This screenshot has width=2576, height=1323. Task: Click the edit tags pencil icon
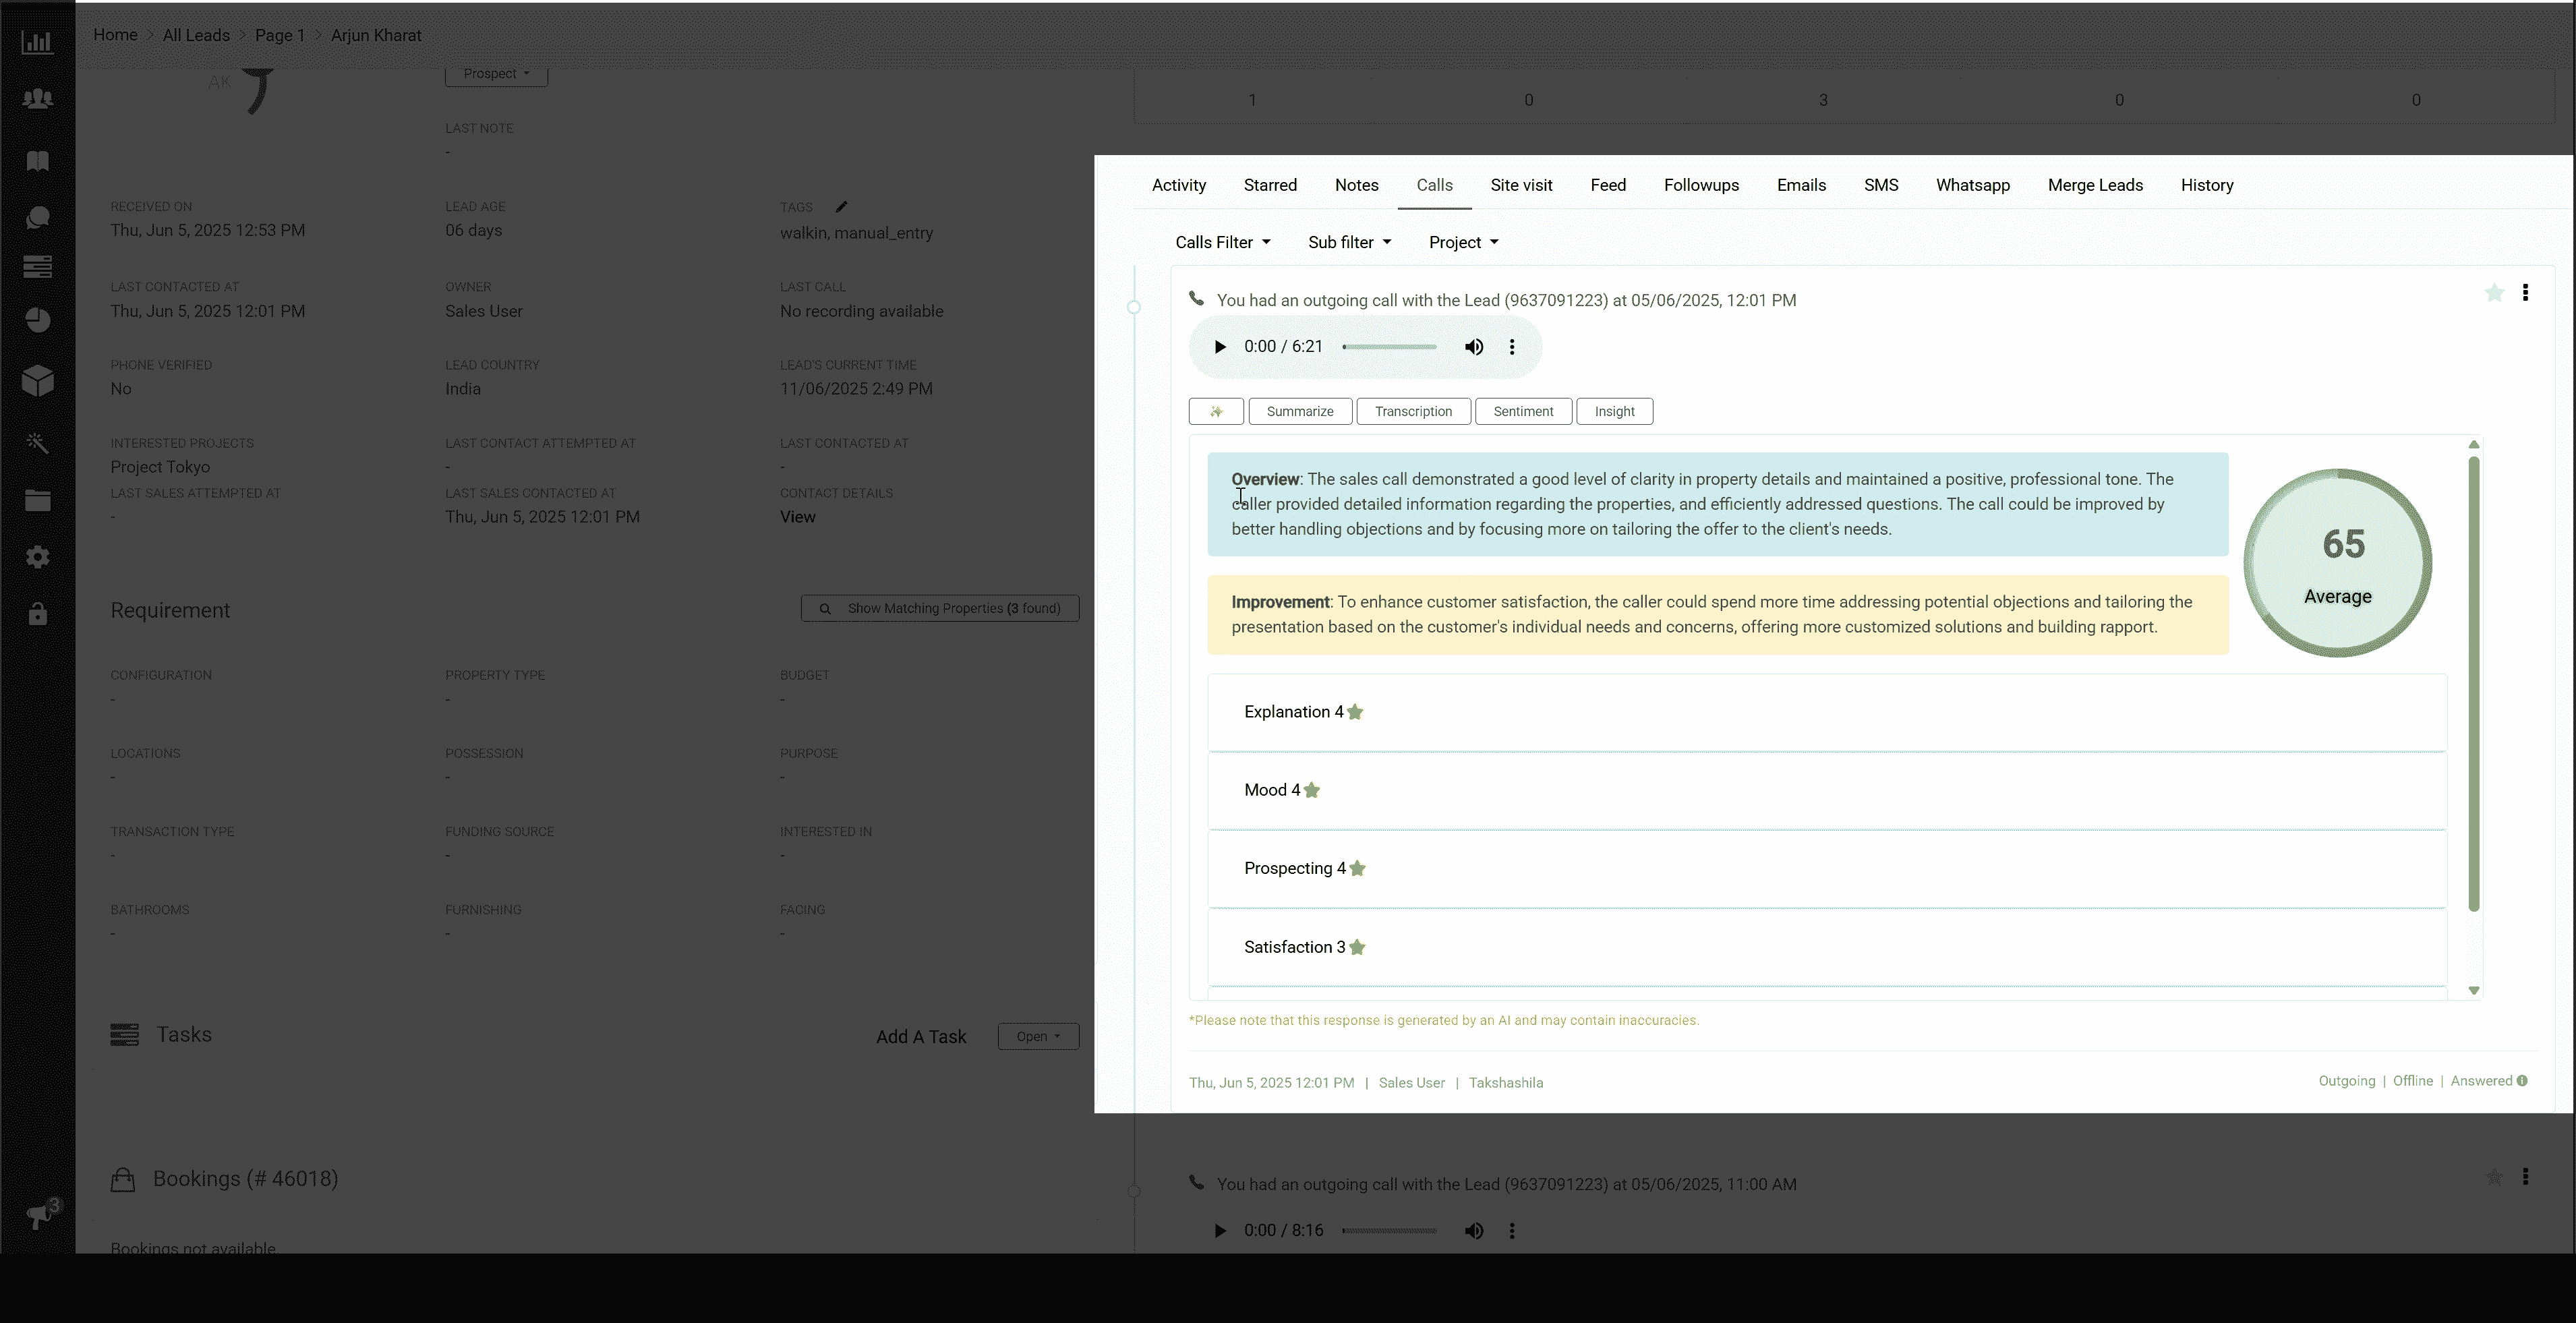tap(841, 207)
